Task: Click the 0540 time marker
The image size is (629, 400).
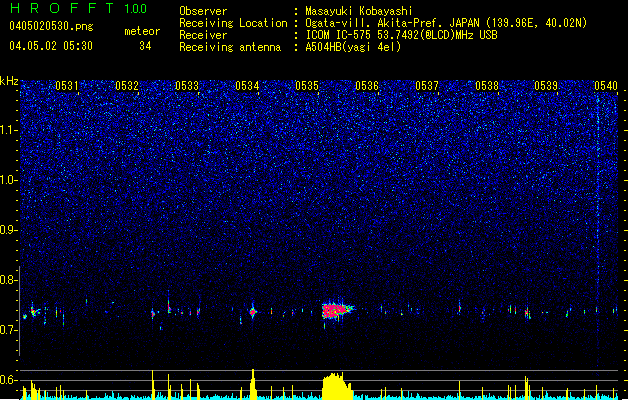Action: click(x=606, y=86)
